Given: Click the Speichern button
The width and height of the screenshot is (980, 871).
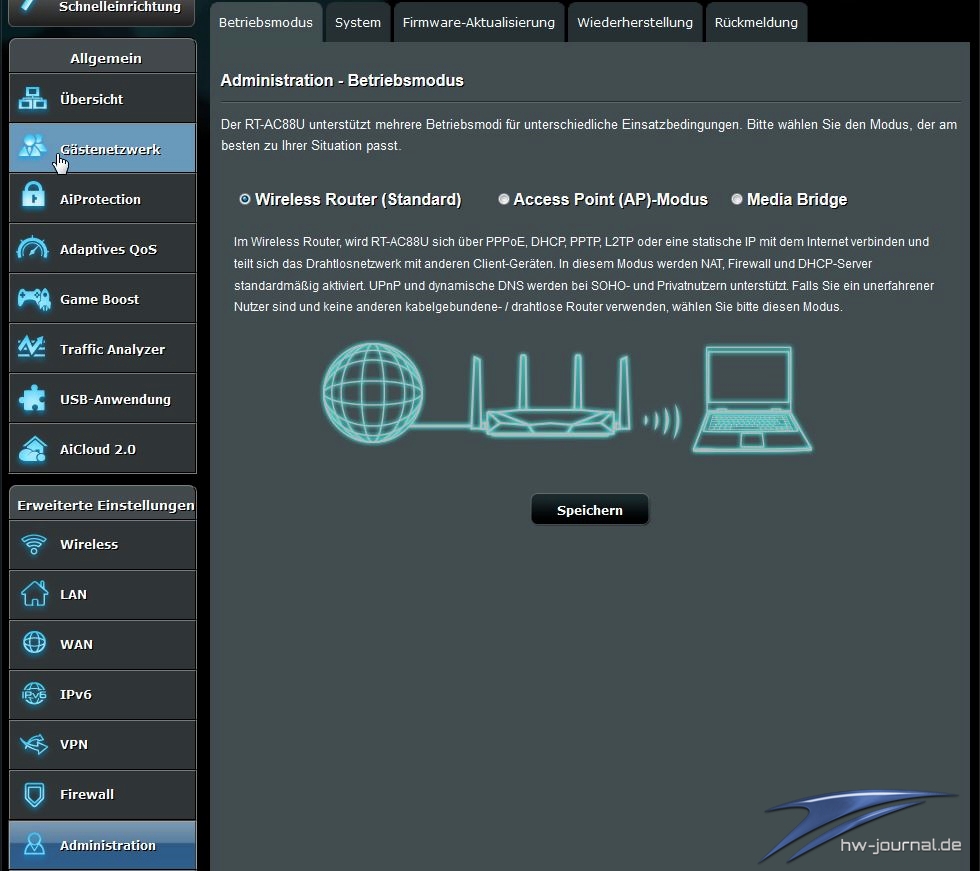Looking at the screenshot, I should click(589, 510).
